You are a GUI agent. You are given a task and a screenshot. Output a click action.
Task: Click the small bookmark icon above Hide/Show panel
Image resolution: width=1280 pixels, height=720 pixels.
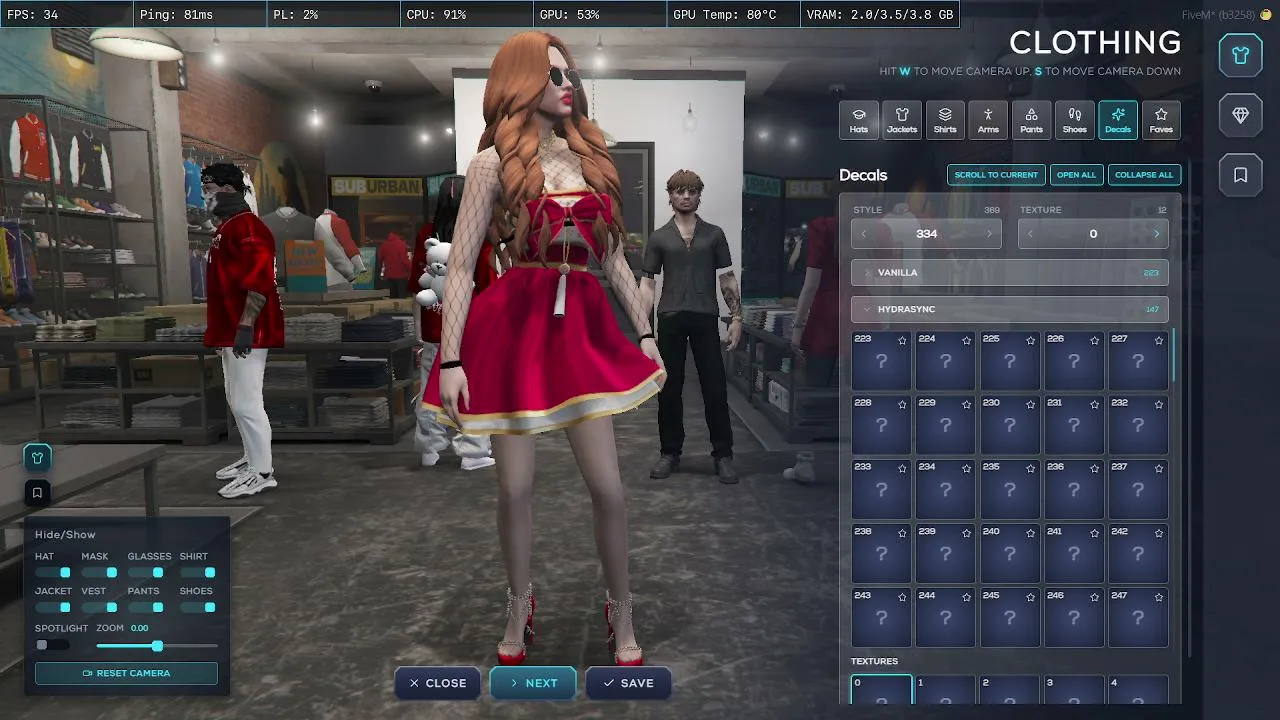(37, 492)
